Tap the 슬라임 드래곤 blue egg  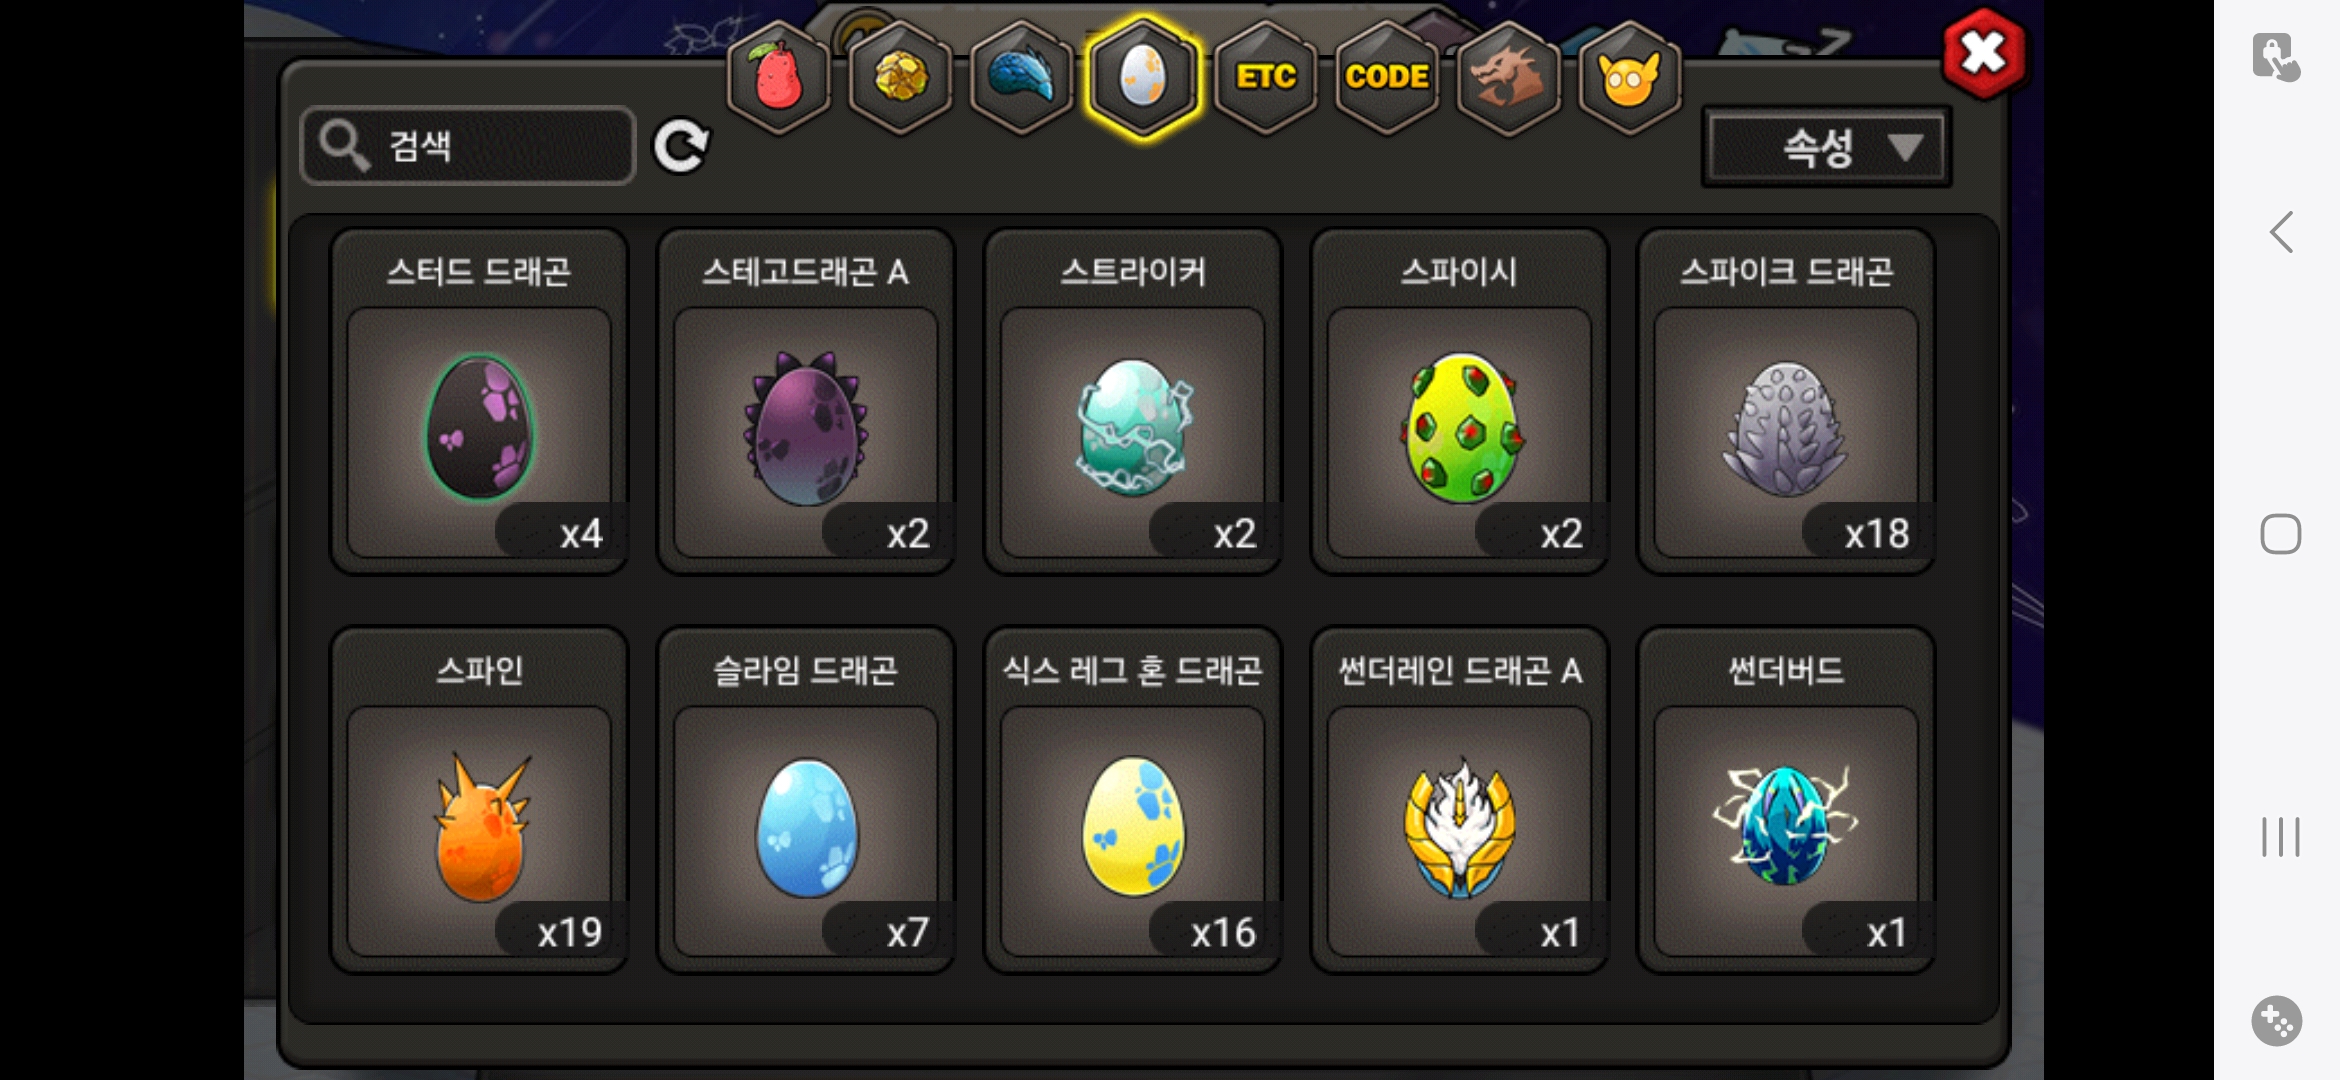pyautogui.click(x=806, y=800)
